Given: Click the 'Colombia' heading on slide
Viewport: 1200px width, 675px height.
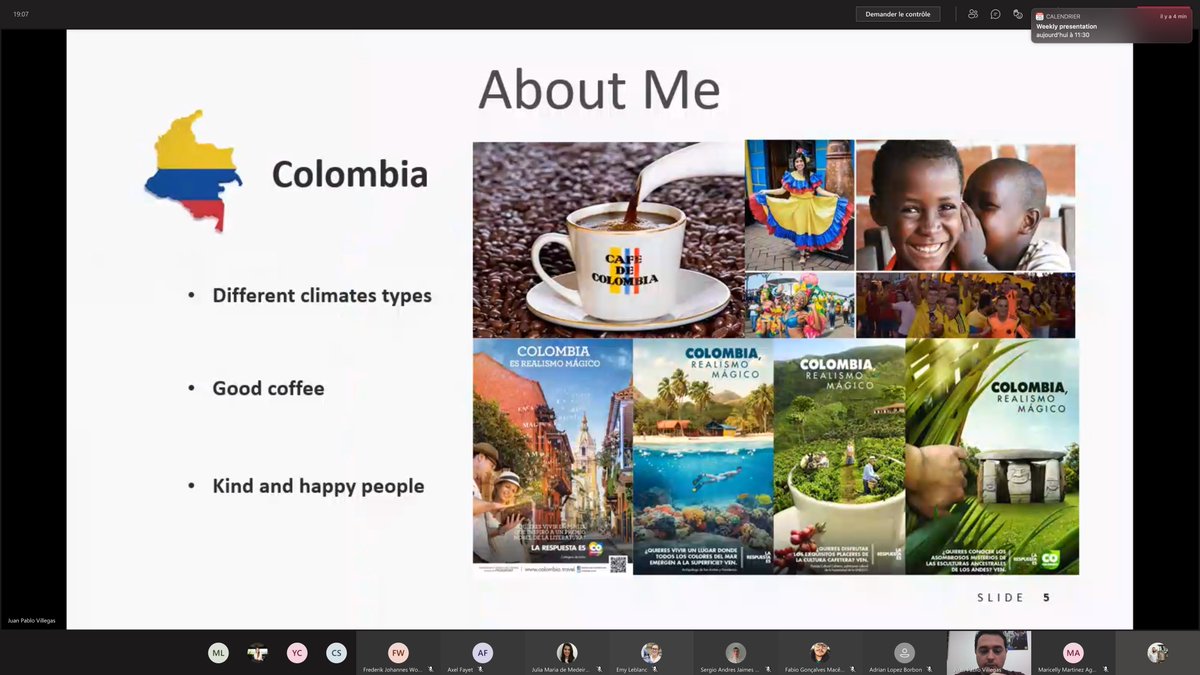Looking at the screenshot, I should coord(350,175).
